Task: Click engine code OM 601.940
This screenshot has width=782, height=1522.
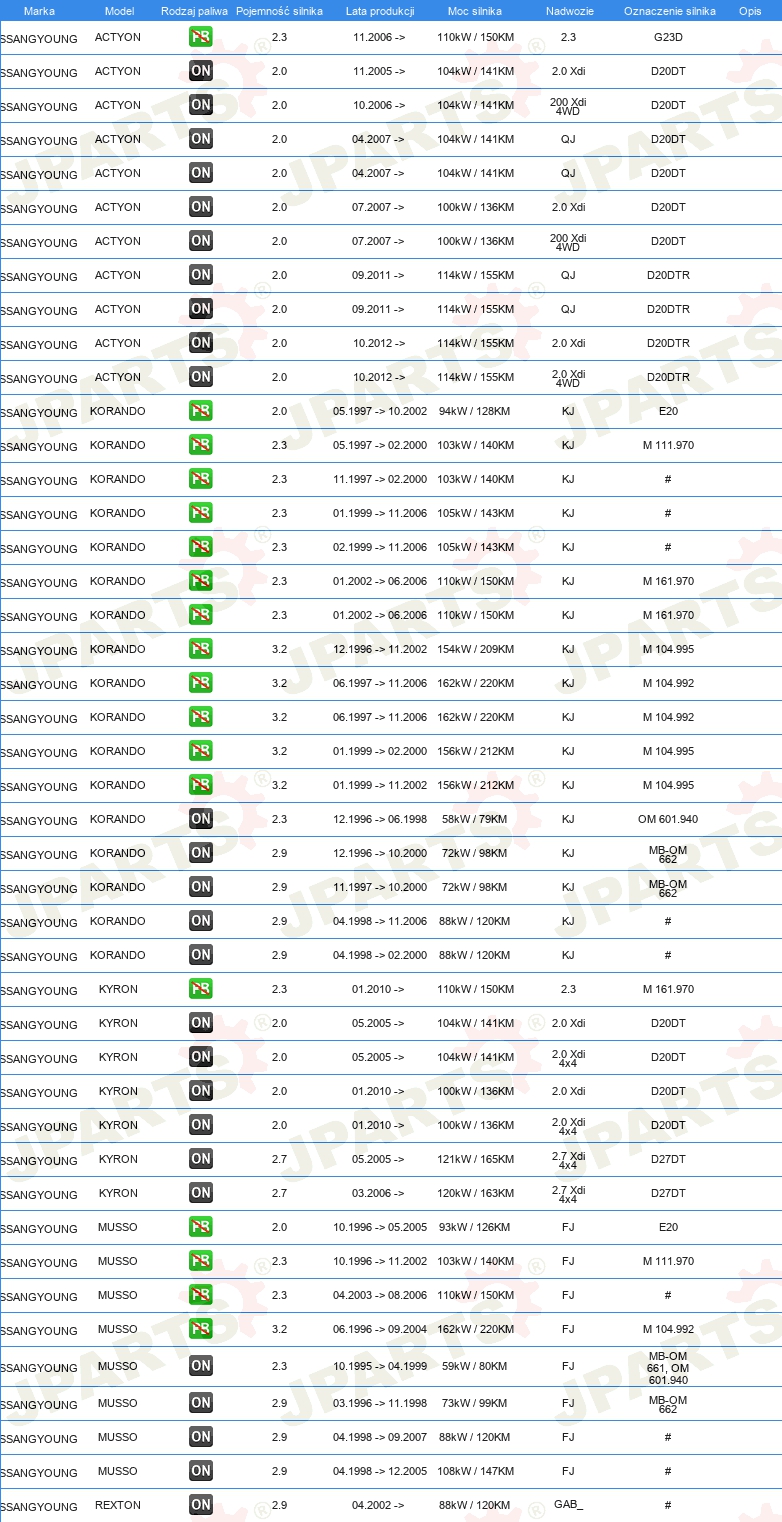Action: [668, 819]
